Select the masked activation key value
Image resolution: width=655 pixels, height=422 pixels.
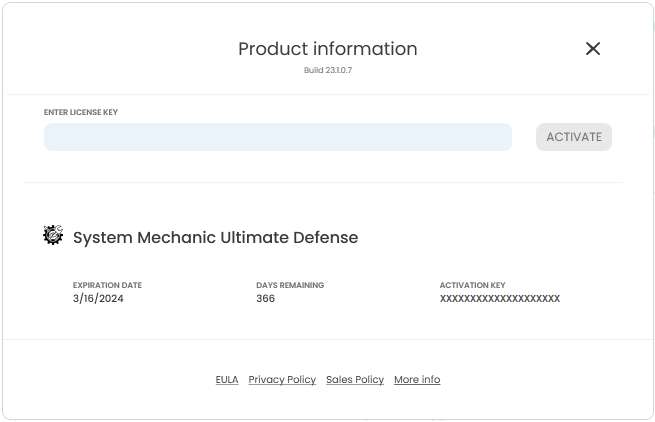[500, 298]
